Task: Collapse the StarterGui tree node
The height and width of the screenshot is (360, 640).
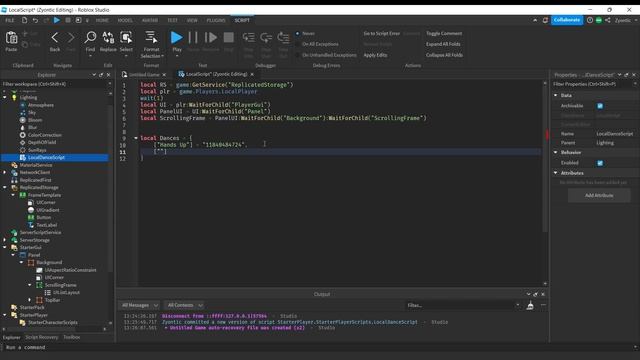Action: [5, 247]
